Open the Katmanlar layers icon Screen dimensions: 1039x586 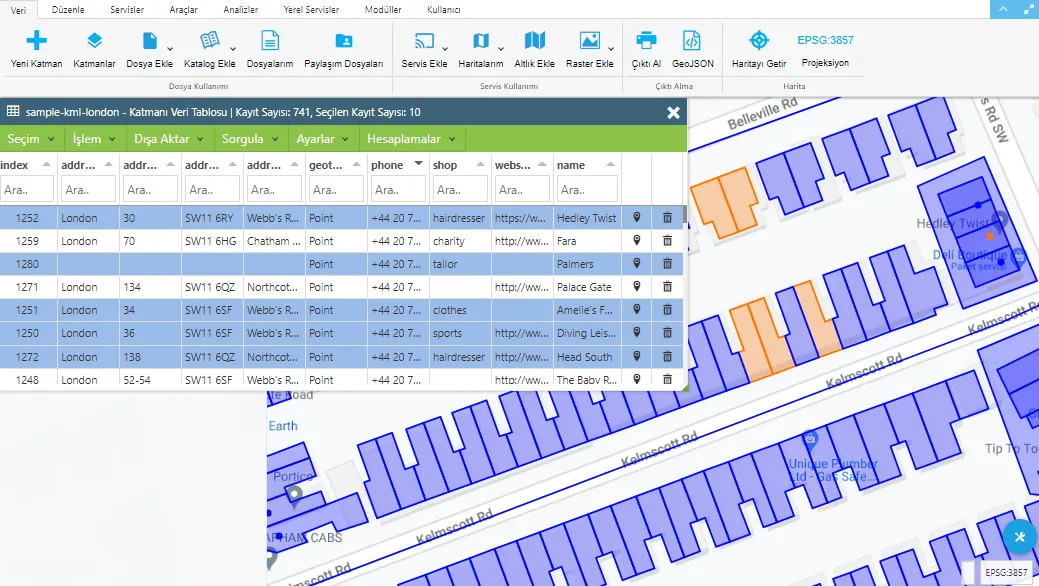pos(94,40)
